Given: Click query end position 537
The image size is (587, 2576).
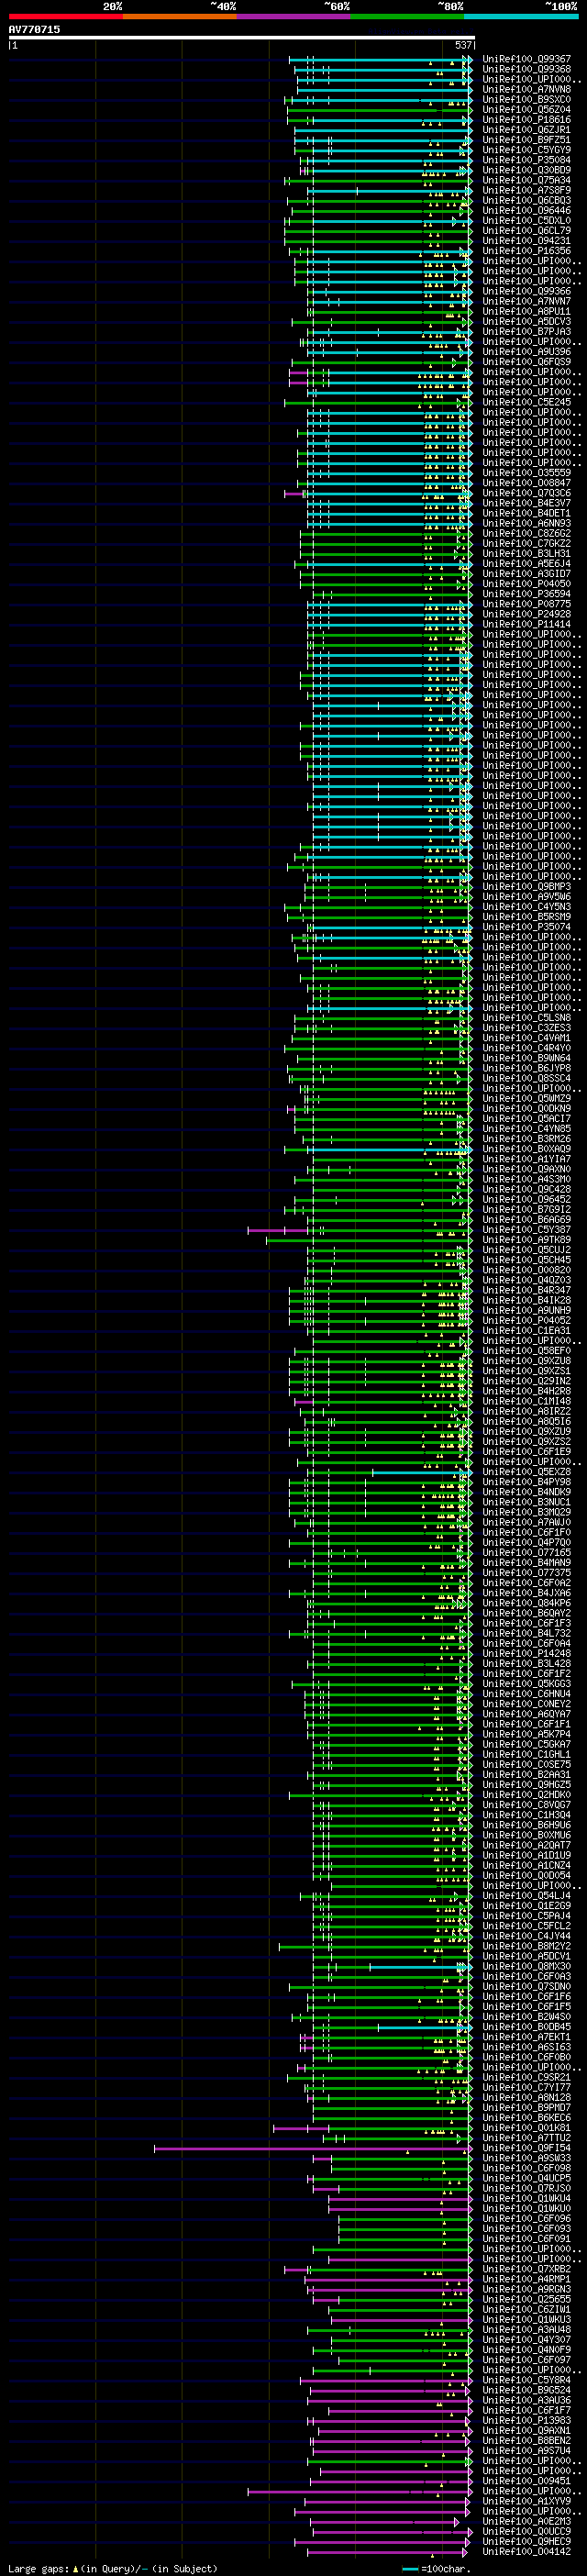Looking at the screenshot, I should (463, 45).
